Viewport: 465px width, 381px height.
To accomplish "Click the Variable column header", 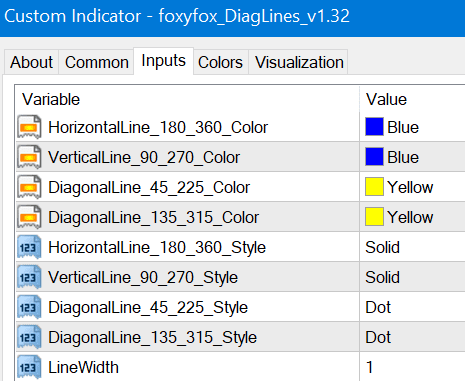I will pos(187,99).
